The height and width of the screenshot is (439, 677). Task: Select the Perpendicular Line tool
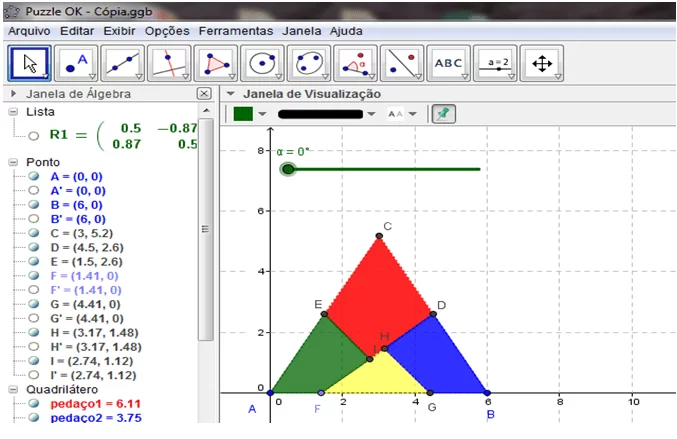coord(169,63)
